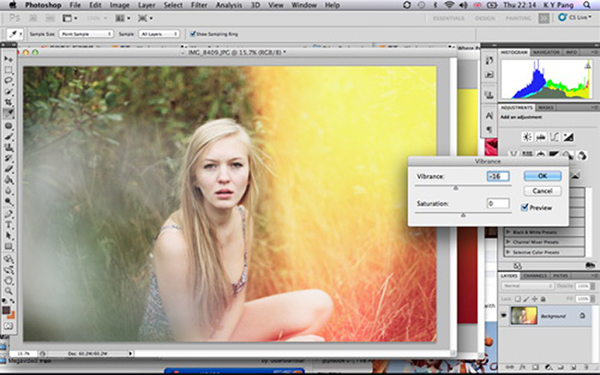Viewport: 600px width, 375px height.
Task: Uncheck Show Sampling Ring option
Action: (x=193, y=34)
